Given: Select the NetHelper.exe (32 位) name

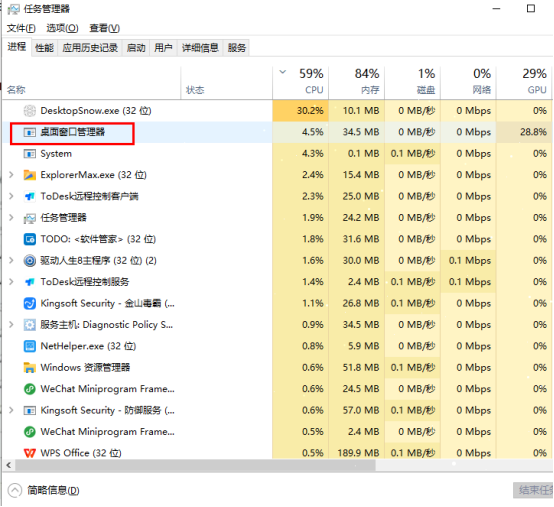Looking at the screenshot, I should 88,346.
